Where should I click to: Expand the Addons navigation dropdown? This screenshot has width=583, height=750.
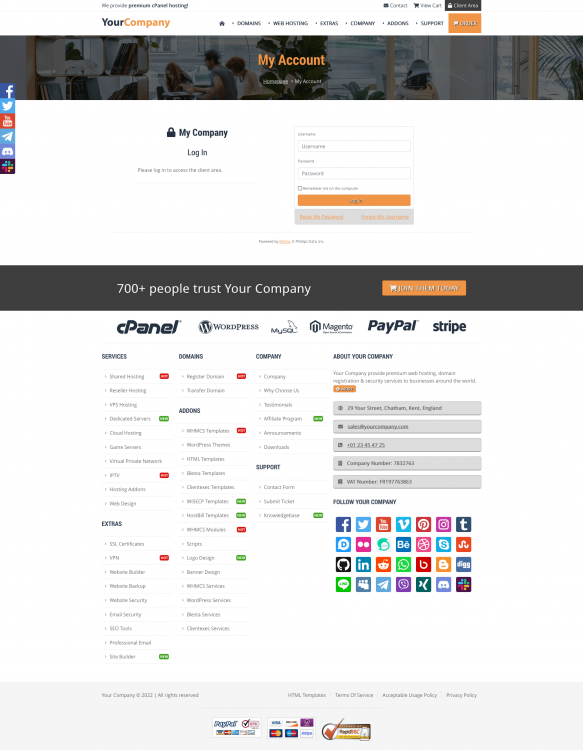(396, 23)
